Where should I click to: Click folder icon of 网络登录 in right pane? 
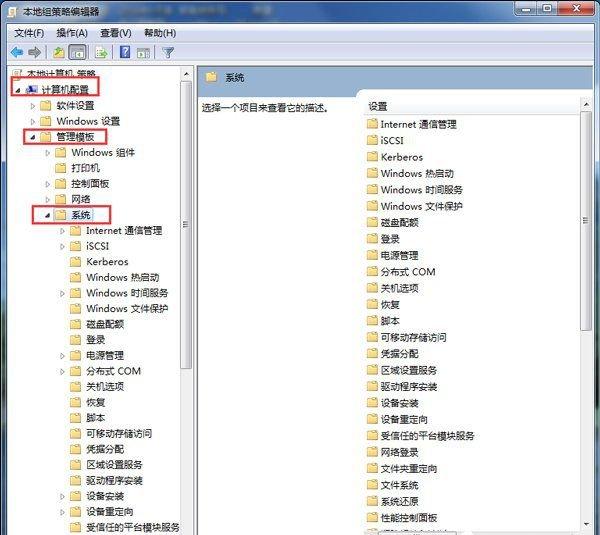[x=372, y=452]
